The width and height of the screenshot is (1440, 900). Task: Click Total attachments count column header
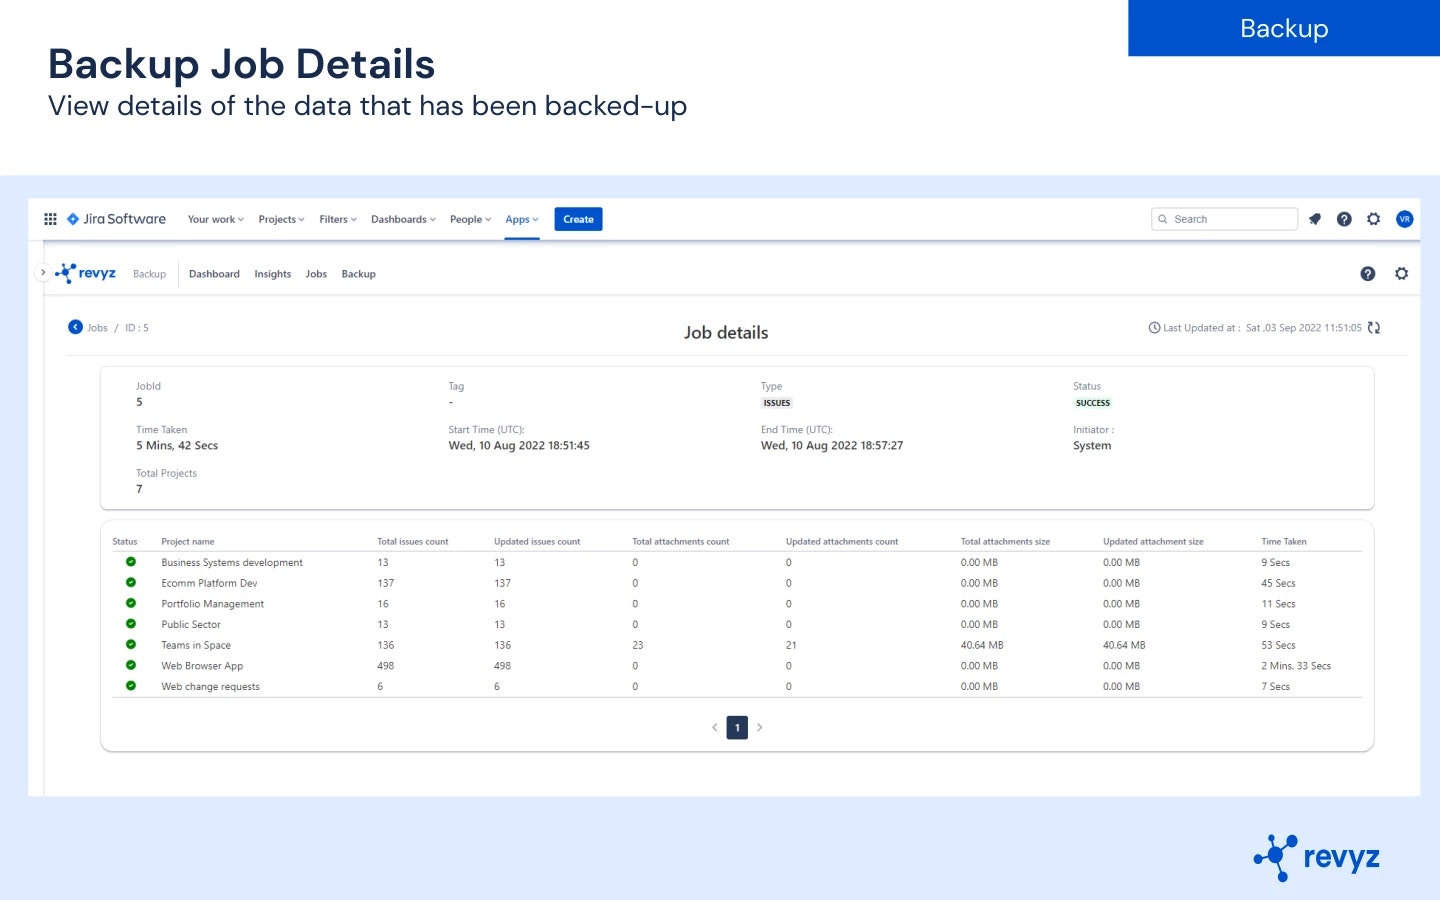tap(681, 541)
